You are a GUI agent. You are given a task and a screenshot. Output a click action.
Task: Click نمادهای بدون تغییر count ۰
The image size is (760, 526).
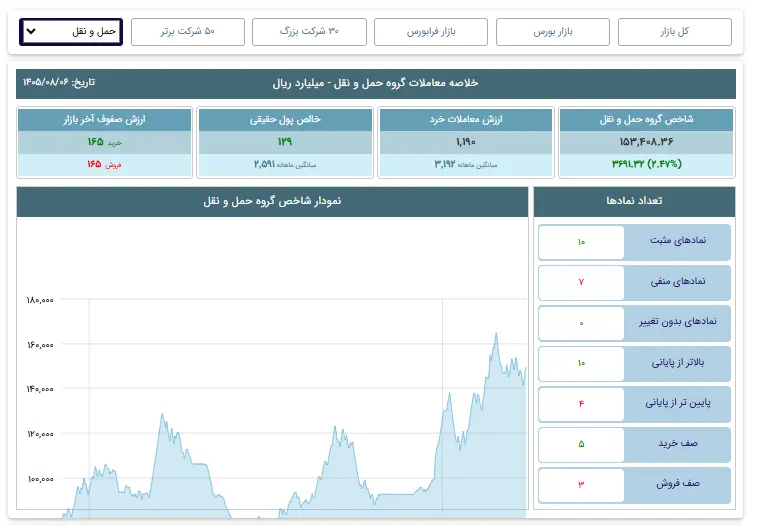pyautogui.click(x=581, y=323)
